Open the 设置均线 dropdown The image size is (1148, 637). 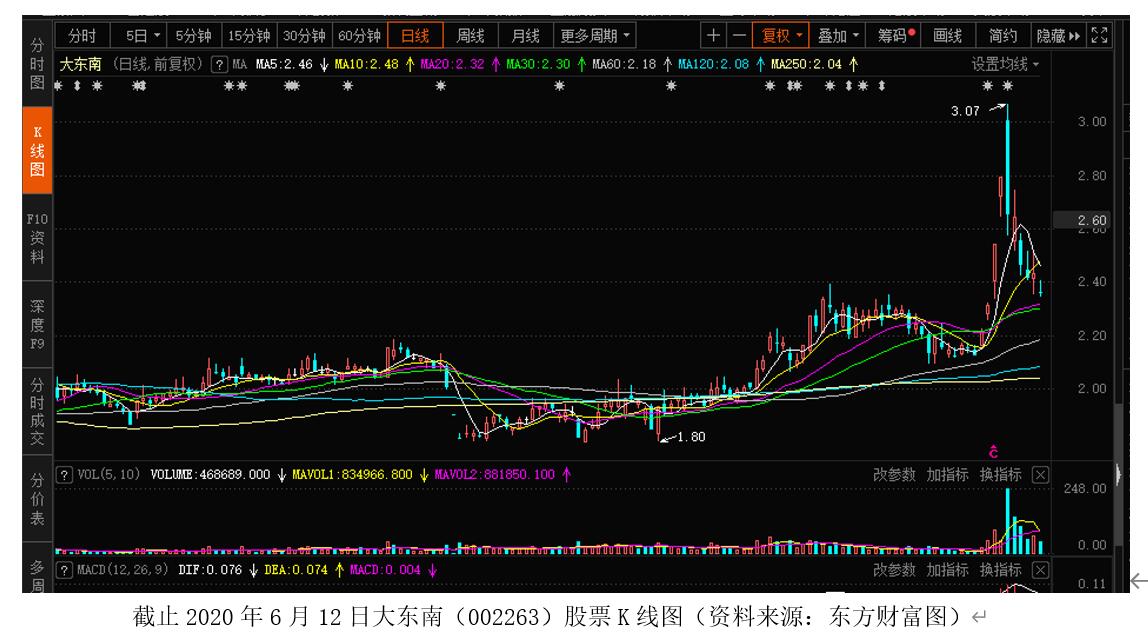(x=1005, y=64)
